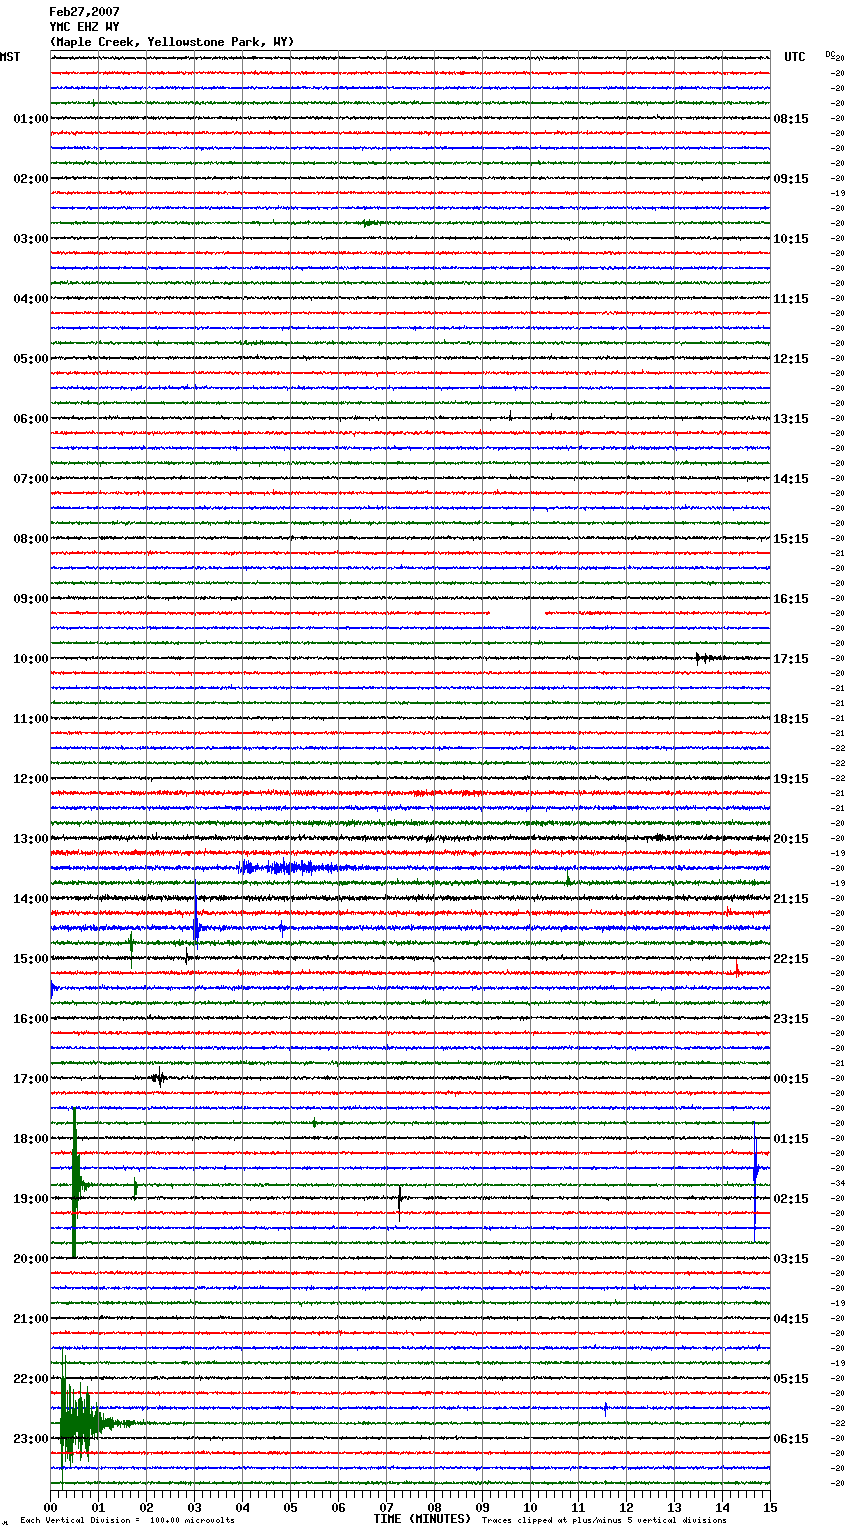Click the bottom axis minute label 04

click(x=242, y=1507)
